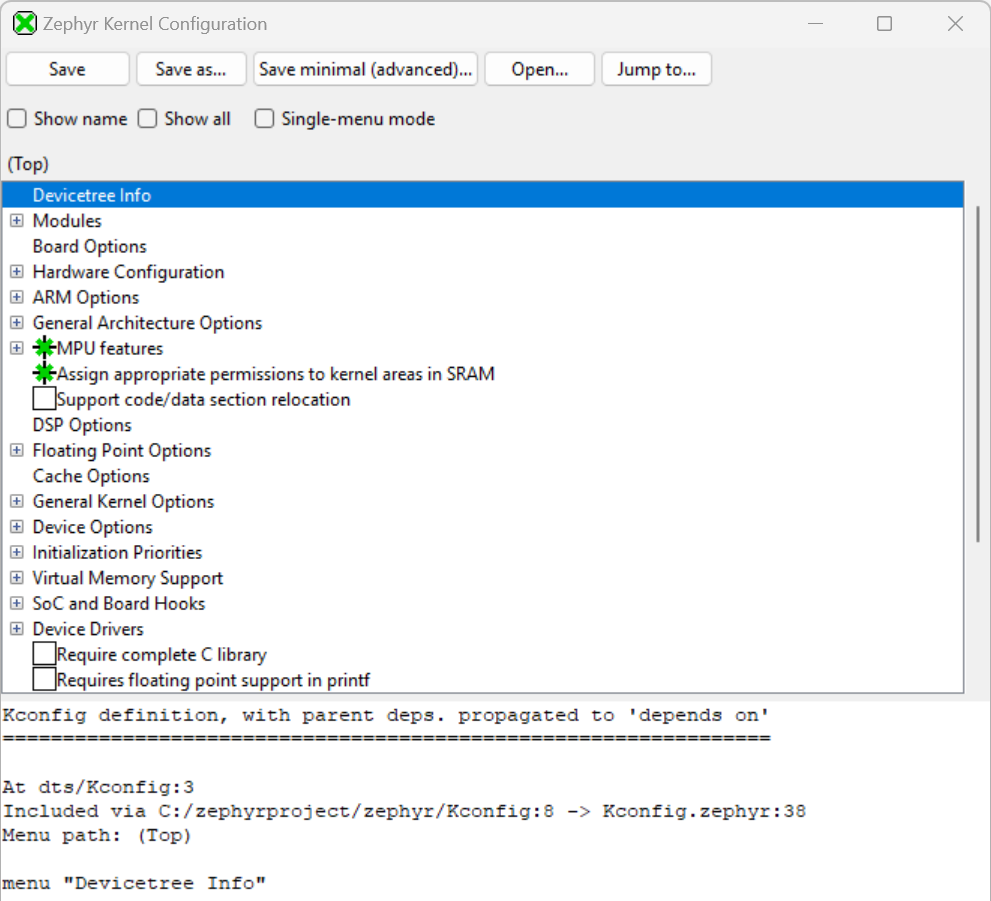Toggle Requires floating point support in printf

44,680
